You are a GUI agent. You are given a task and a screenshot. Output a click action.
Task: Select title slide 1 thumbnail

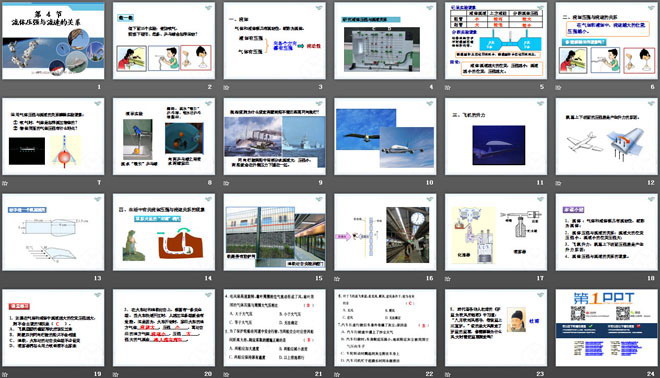(x=53, y=41)
